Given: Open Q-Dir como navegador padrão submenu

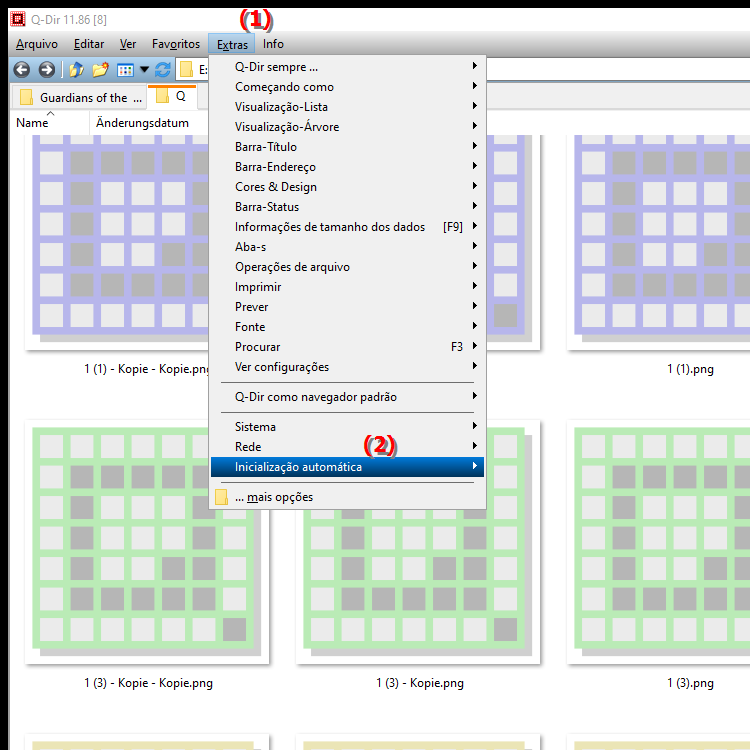Looking at the screenshot, I should point(347,397).
